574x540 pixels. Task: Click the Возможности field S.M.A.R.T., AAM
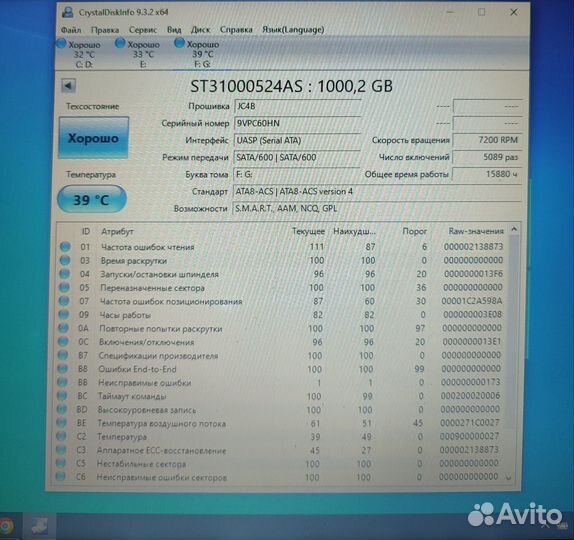tap(377, 209)
